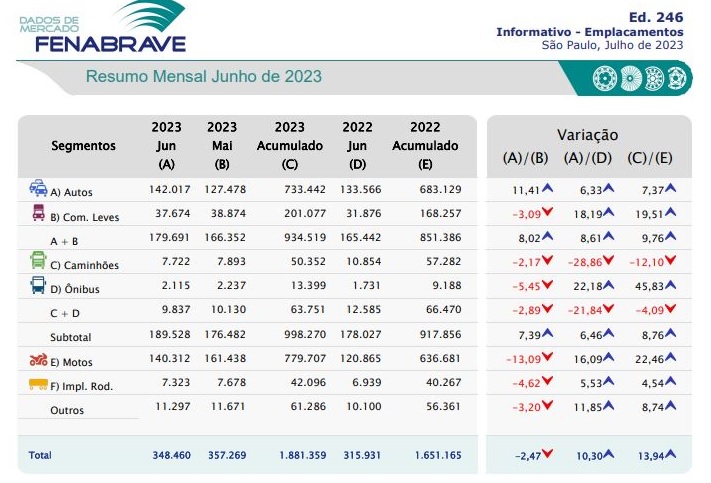Click the fourth wheel icon in banner
Screen dimensions: 711x483
tap(678, 78)
